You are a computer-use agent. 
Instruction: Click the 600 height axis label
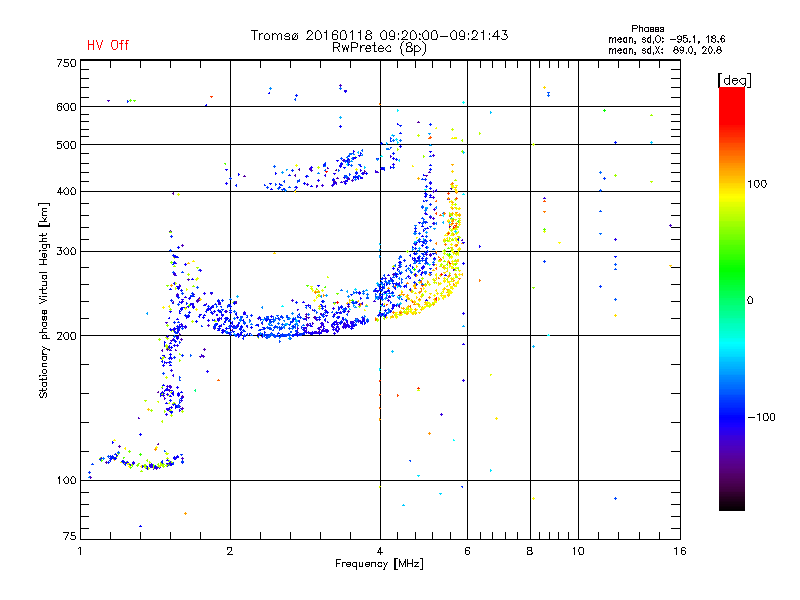point(66,107)
